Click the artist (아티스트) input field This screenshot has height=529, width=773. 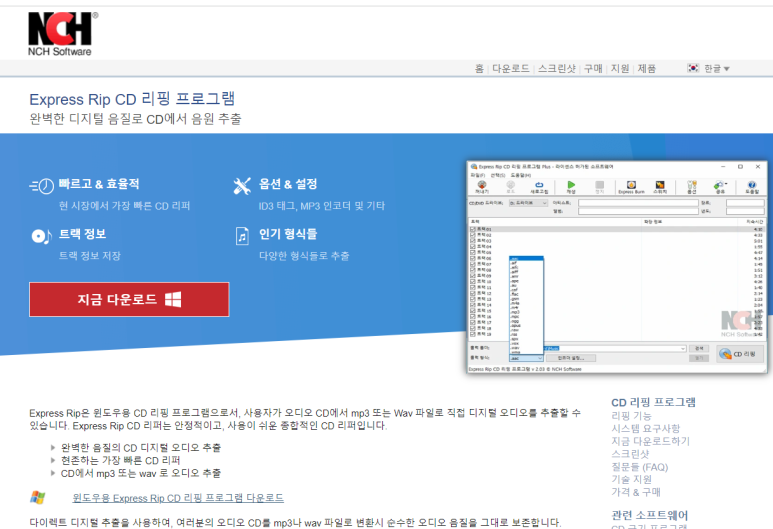638,203
